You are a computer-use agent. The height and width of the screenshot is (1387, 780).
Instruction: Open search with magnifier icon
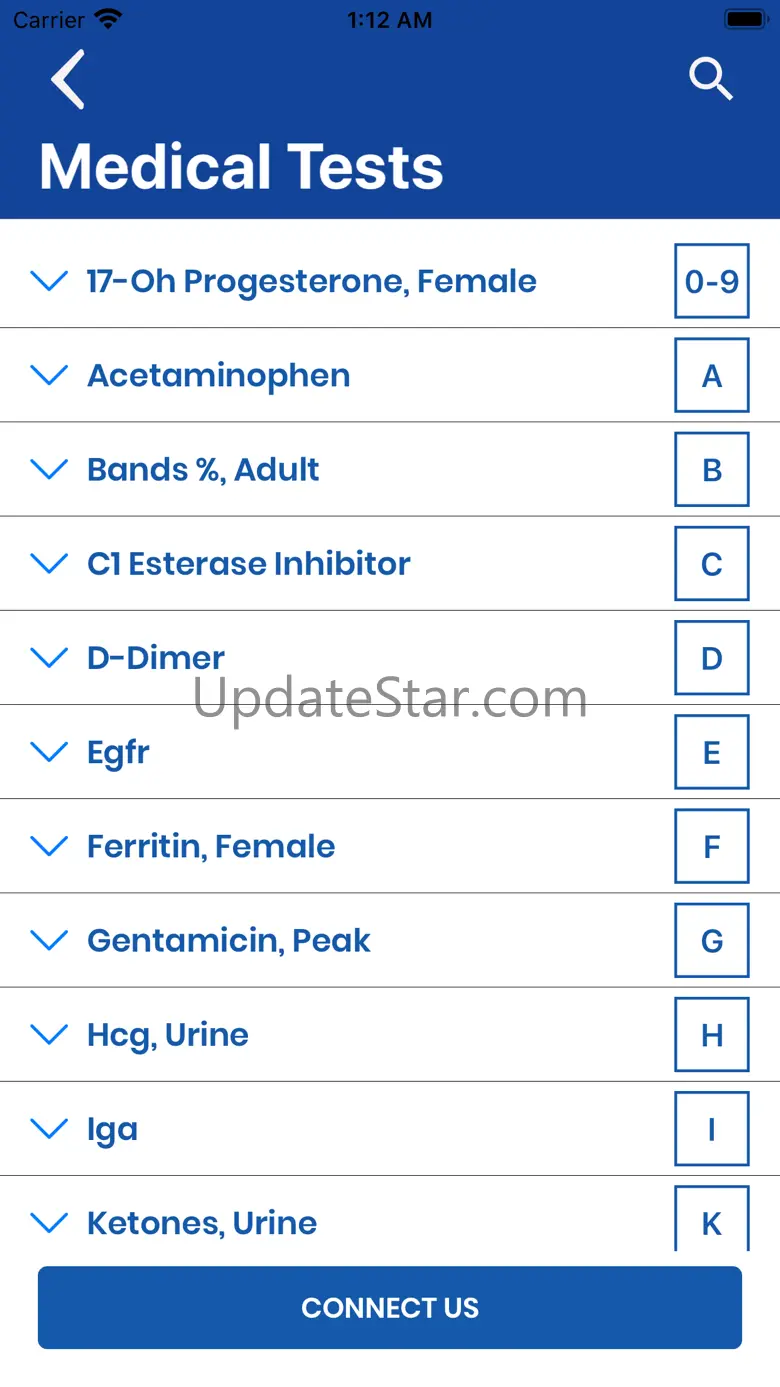(711, 79)
